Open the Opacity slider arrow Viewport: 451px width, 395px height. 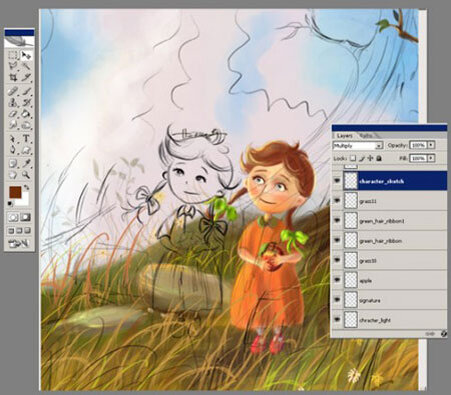431,145
